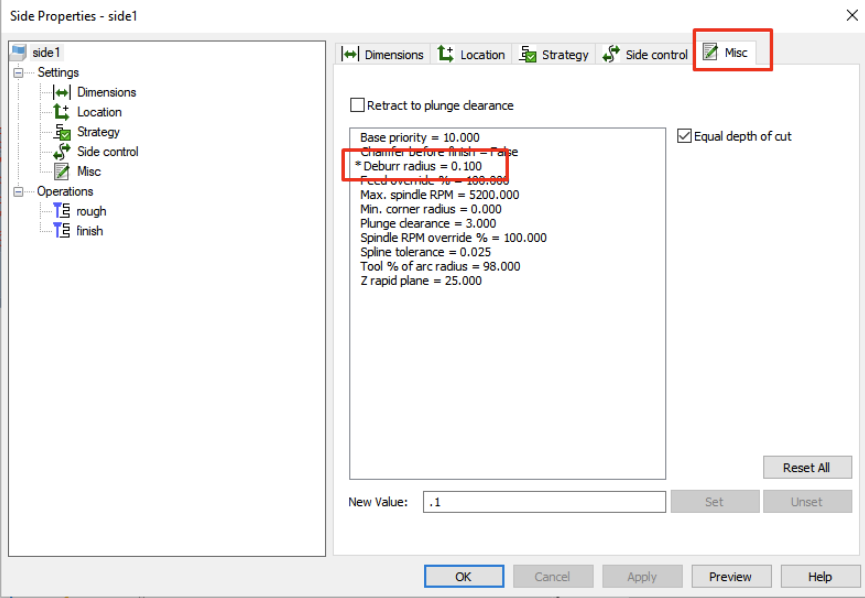Select the side1 document icon
865x598 pixels.
click(20, 51)
